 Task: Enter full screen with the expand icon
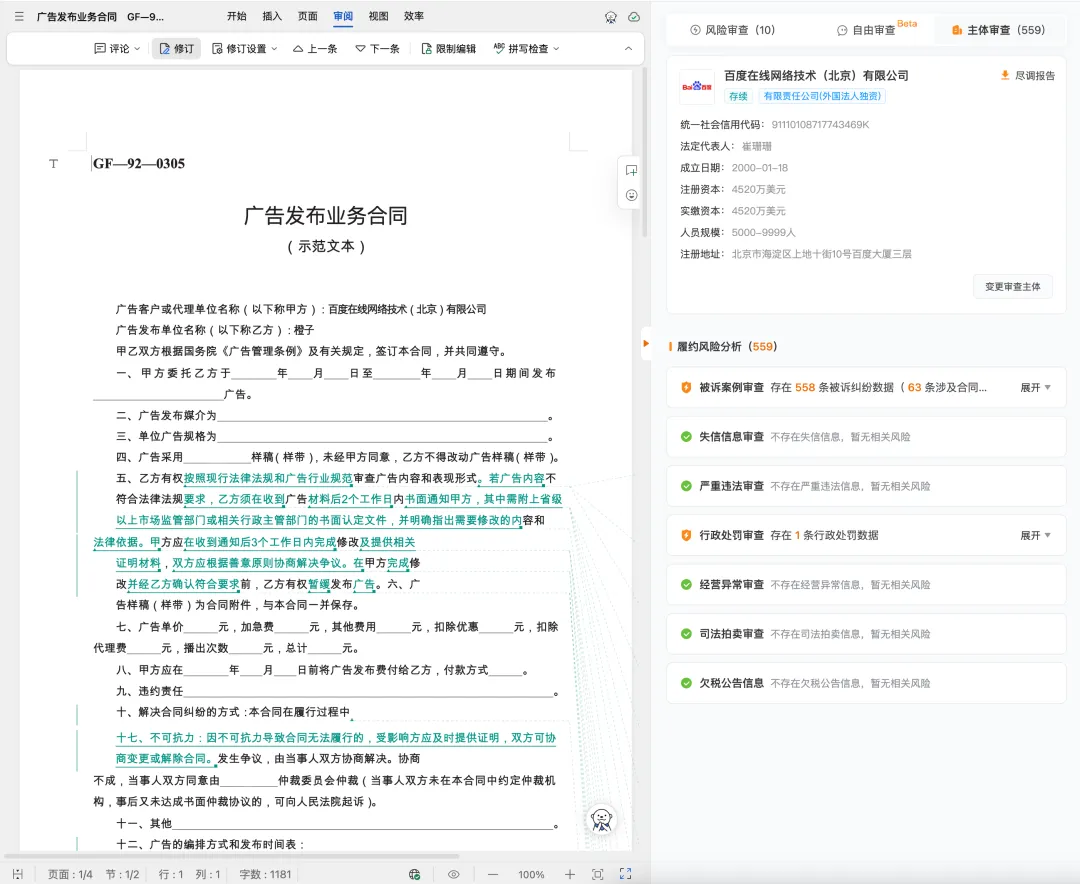(x=625, y=874)
